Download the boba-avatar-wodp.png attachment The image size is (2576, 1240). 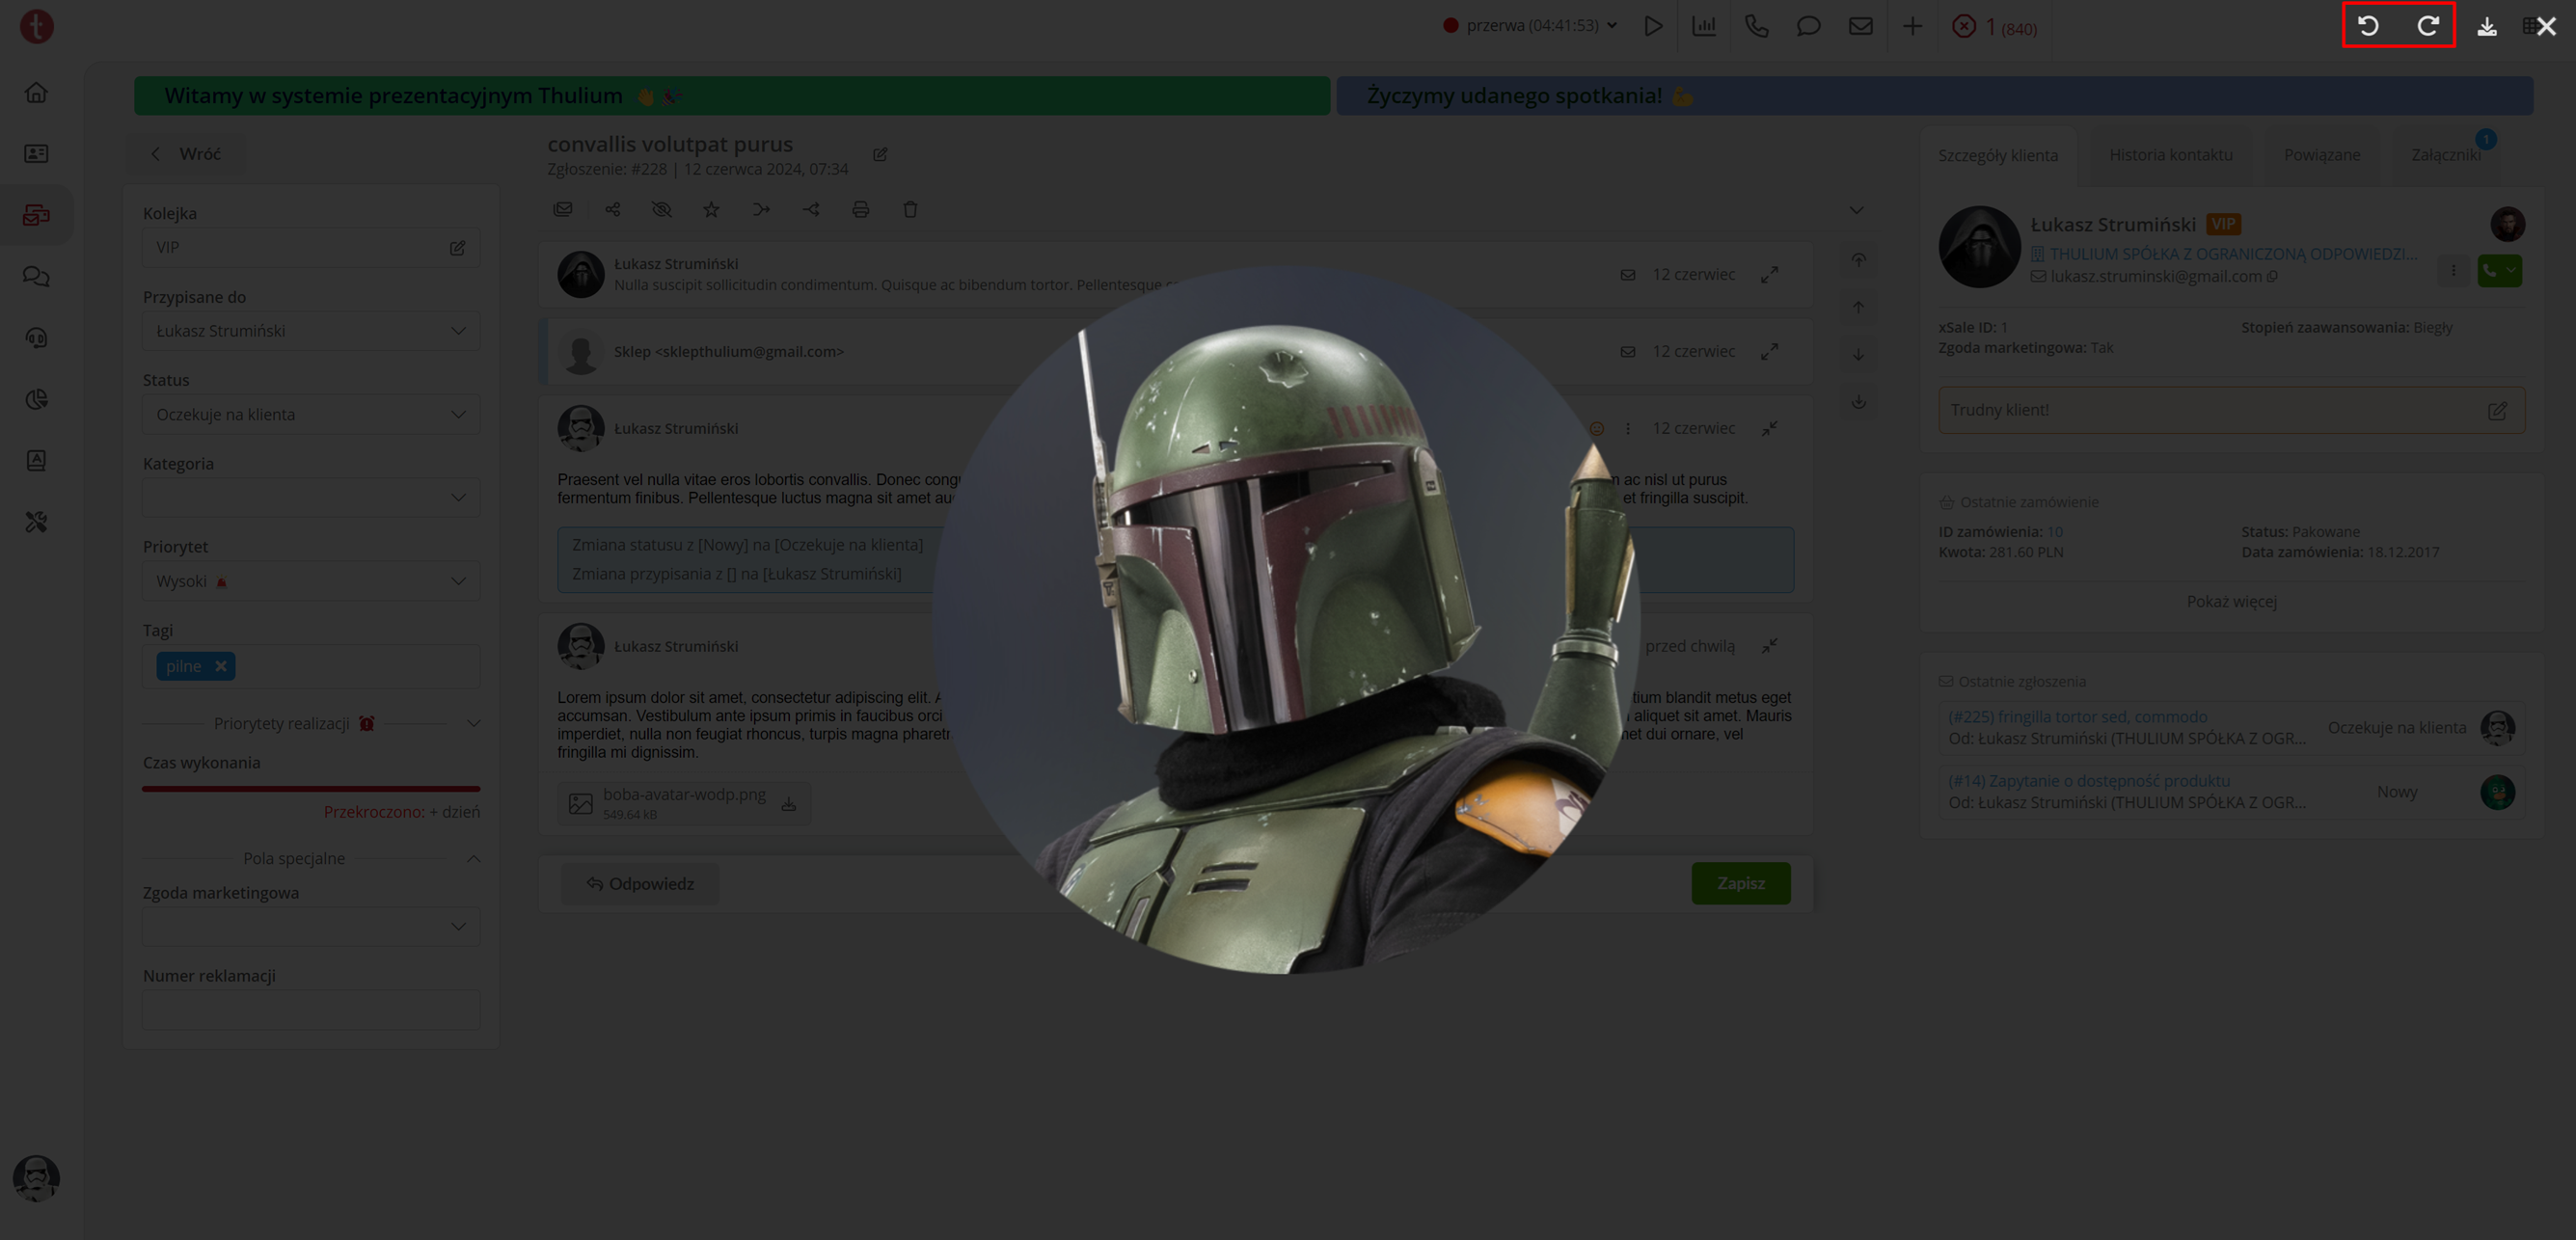788,804
